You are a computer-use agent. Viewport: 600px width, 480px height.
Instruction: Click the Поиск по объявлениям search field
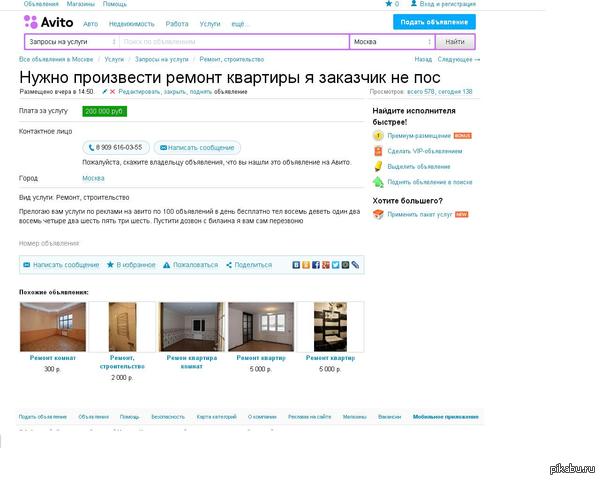click(x=233, y=42)
